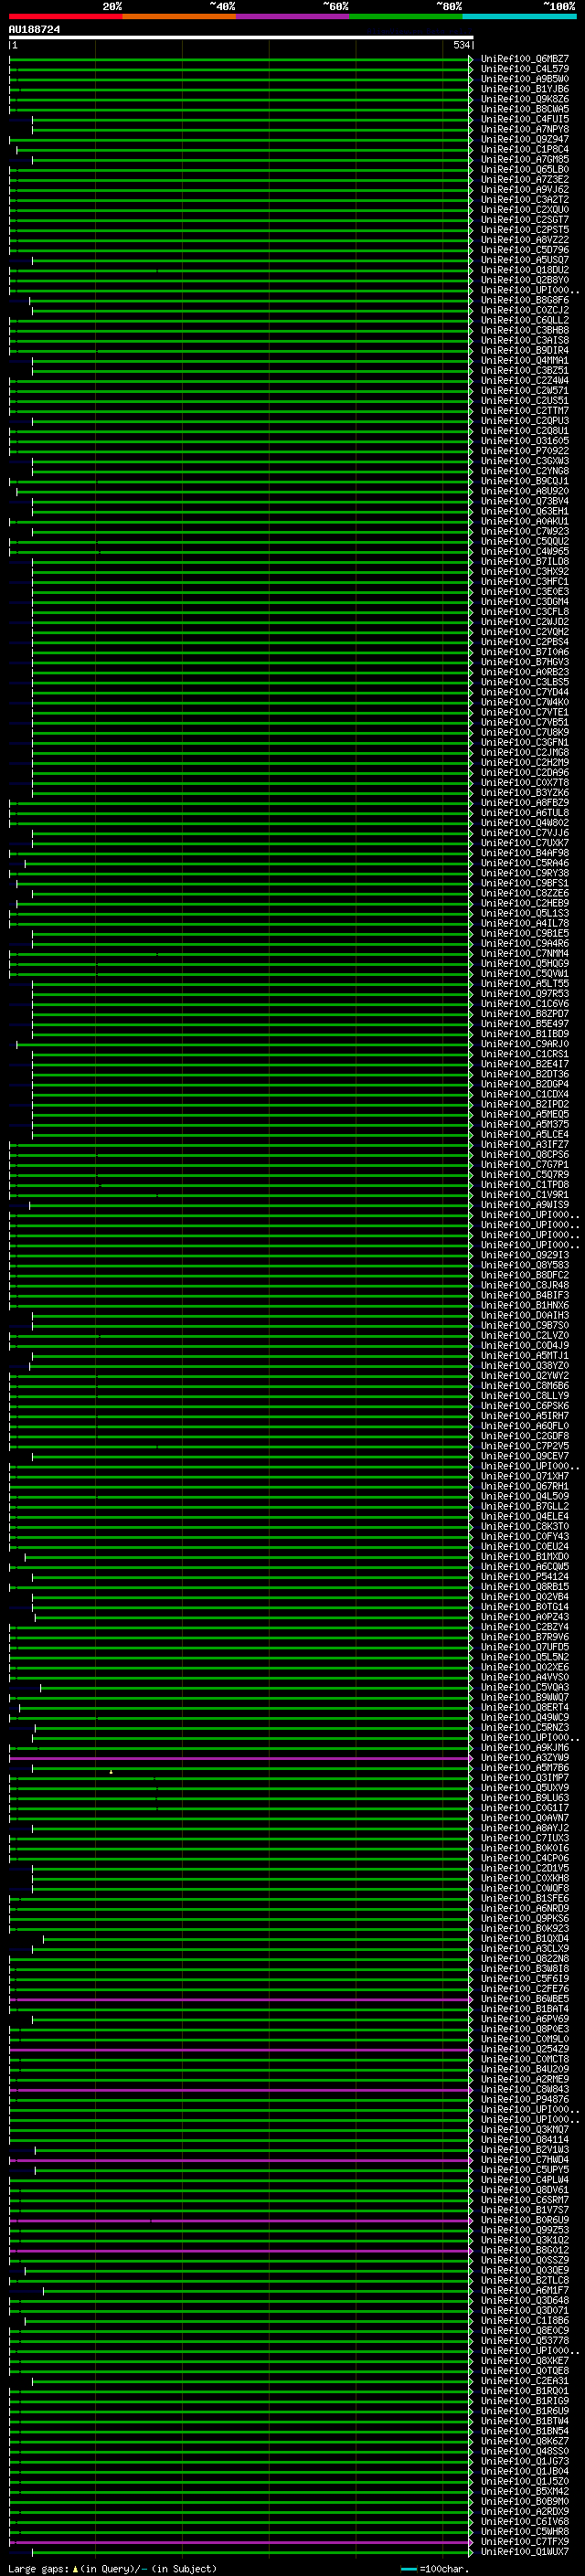
Task: Open hit UniRef100_C5F6I9
Action: coord(525,1979)
